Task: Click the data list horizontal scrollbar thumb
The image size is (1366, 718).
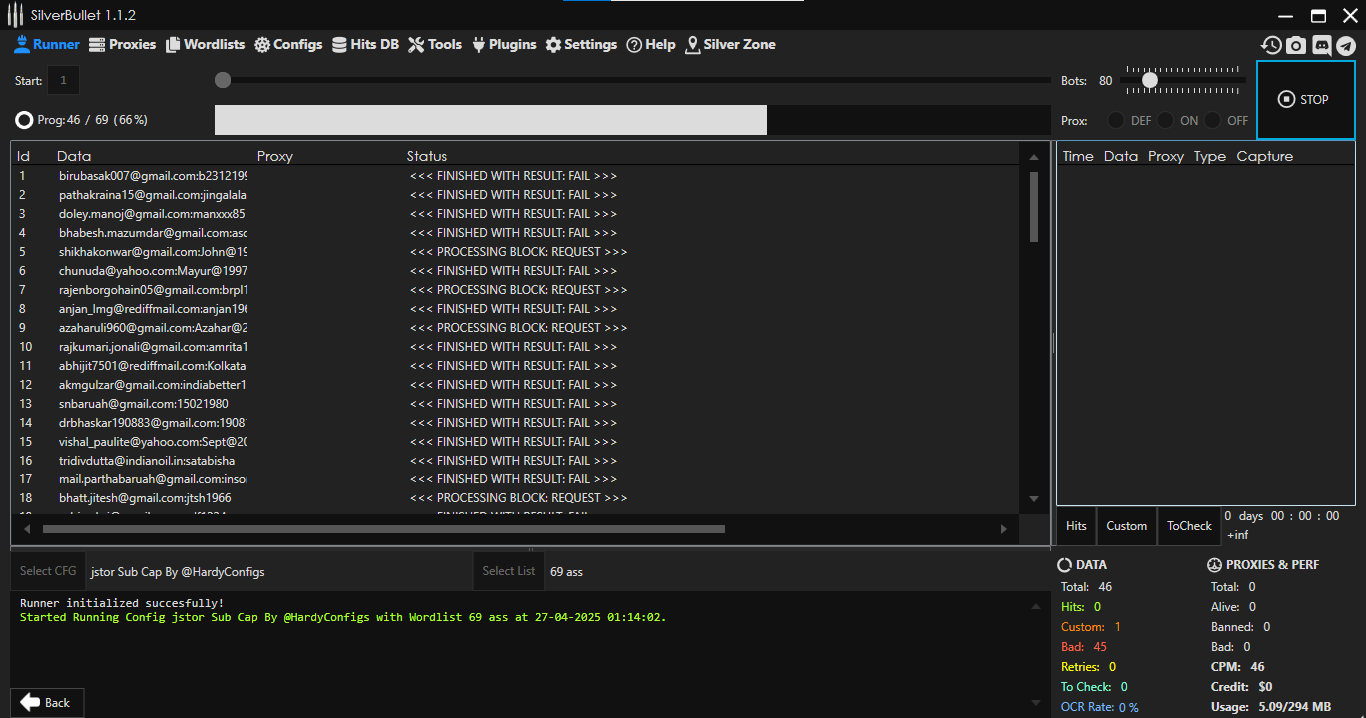Action: pos(384,529)
